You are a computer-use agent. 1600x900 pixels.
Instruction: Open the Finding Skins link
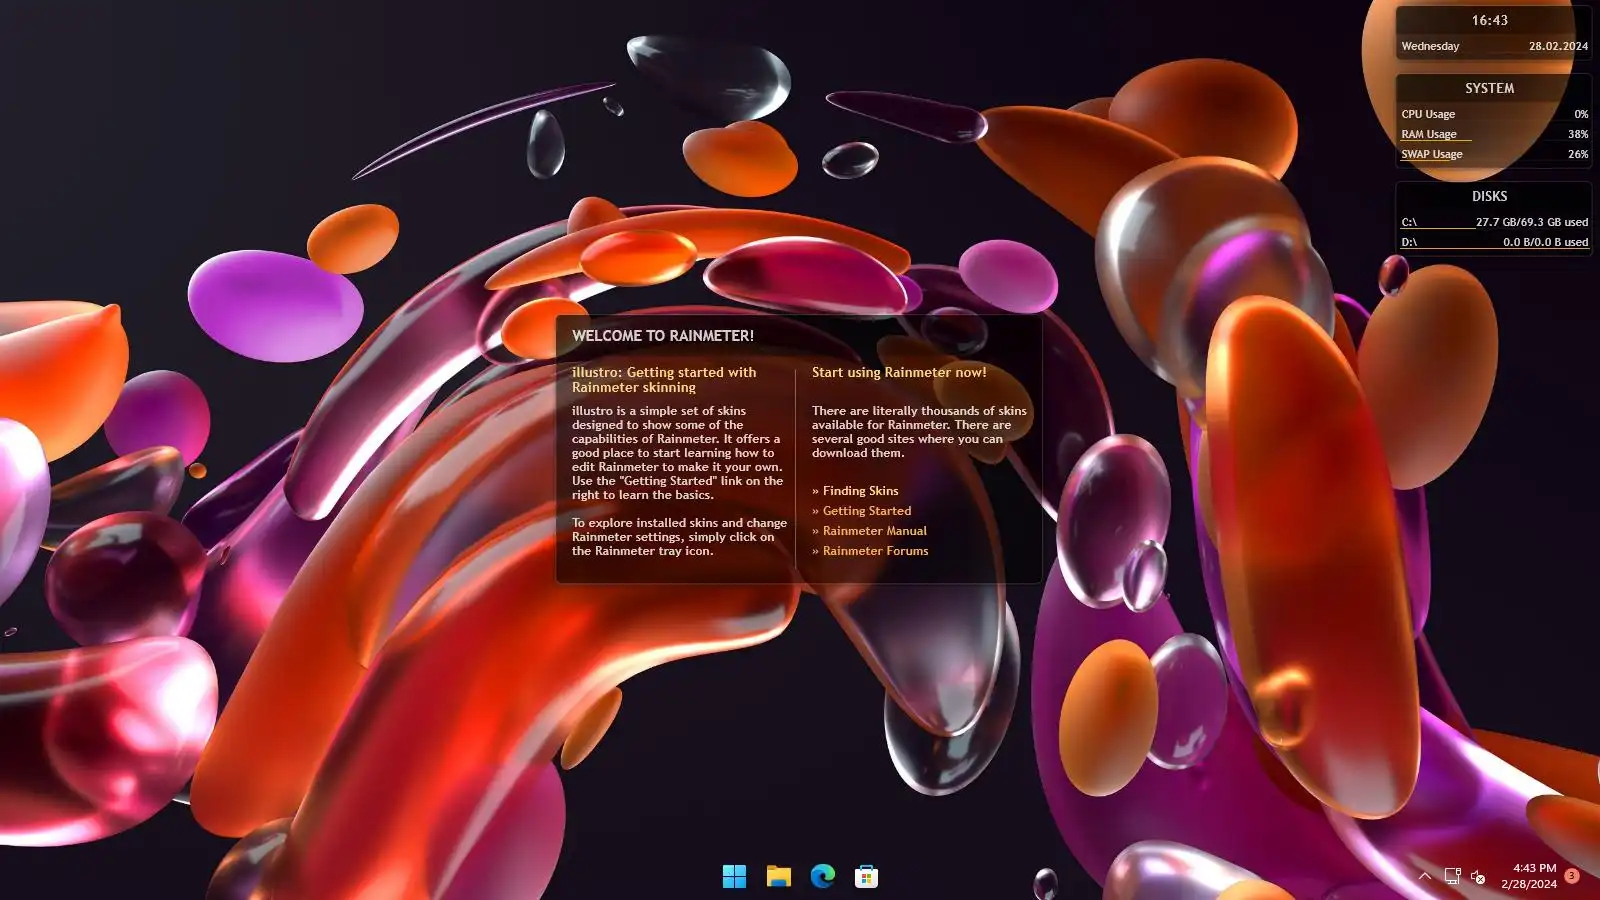860,491
